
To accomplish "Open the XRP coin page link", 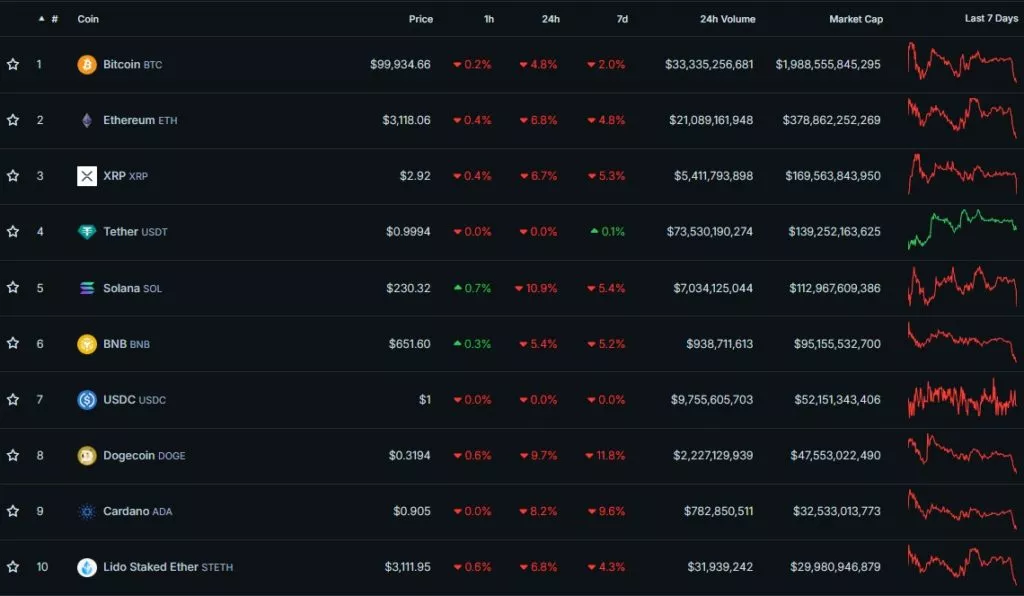I will pos(125,176).
